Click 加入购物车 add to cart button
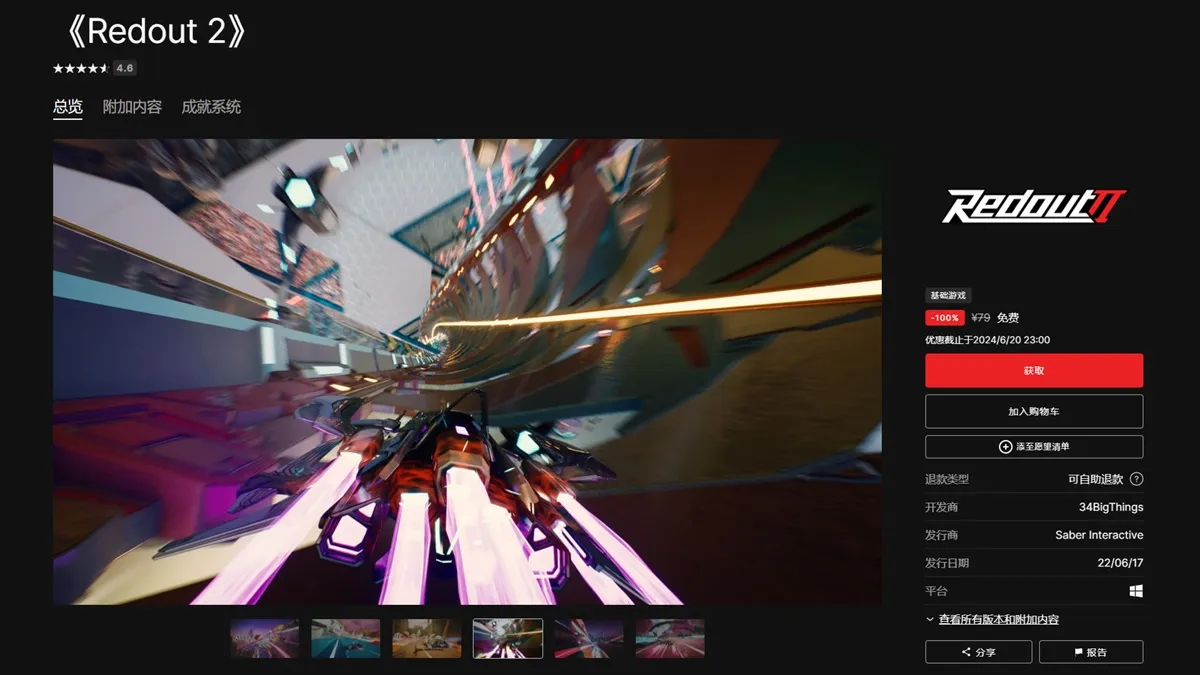 click(x=1034, y=411)
